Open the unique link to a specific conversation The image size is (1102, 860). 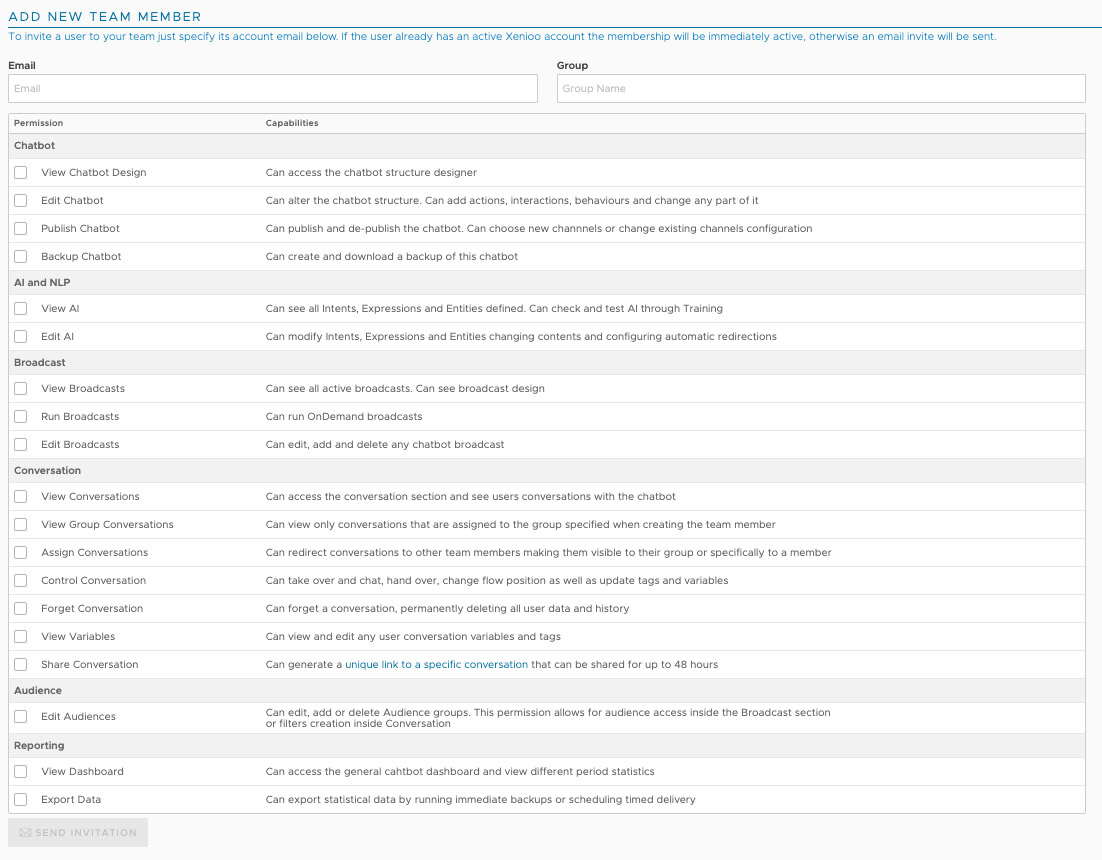(x=436, y=665)
